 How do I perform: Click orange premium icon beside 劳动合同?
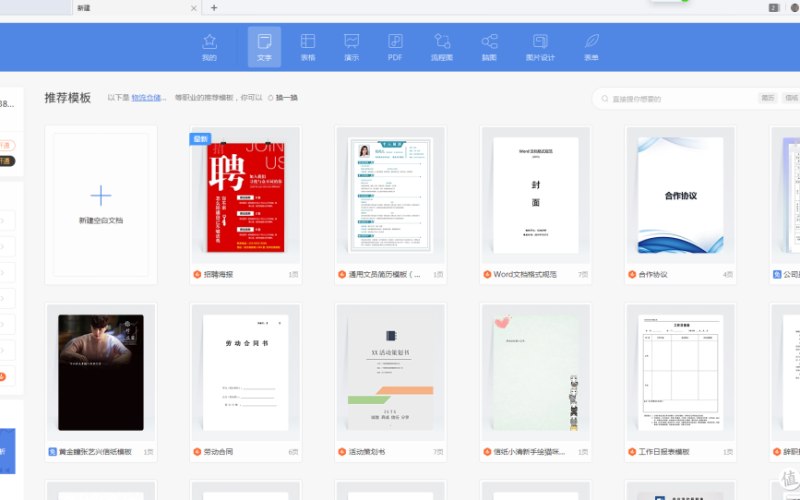[197, 452]
